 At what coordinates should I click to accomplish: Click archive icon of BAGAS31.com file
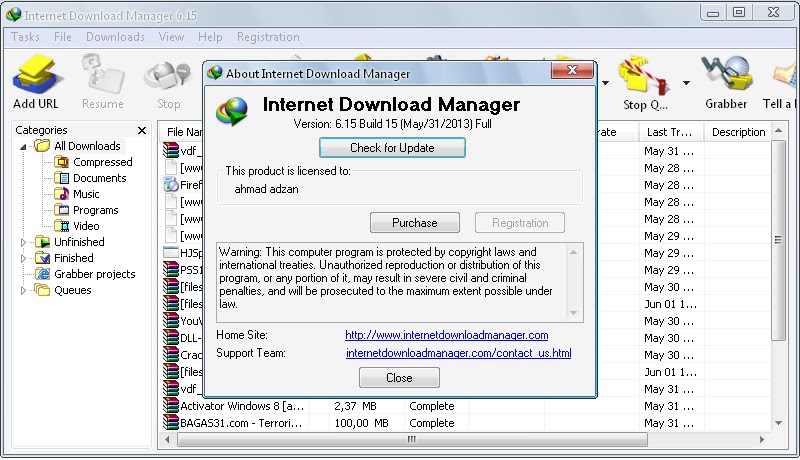click(x=170, y=423)
